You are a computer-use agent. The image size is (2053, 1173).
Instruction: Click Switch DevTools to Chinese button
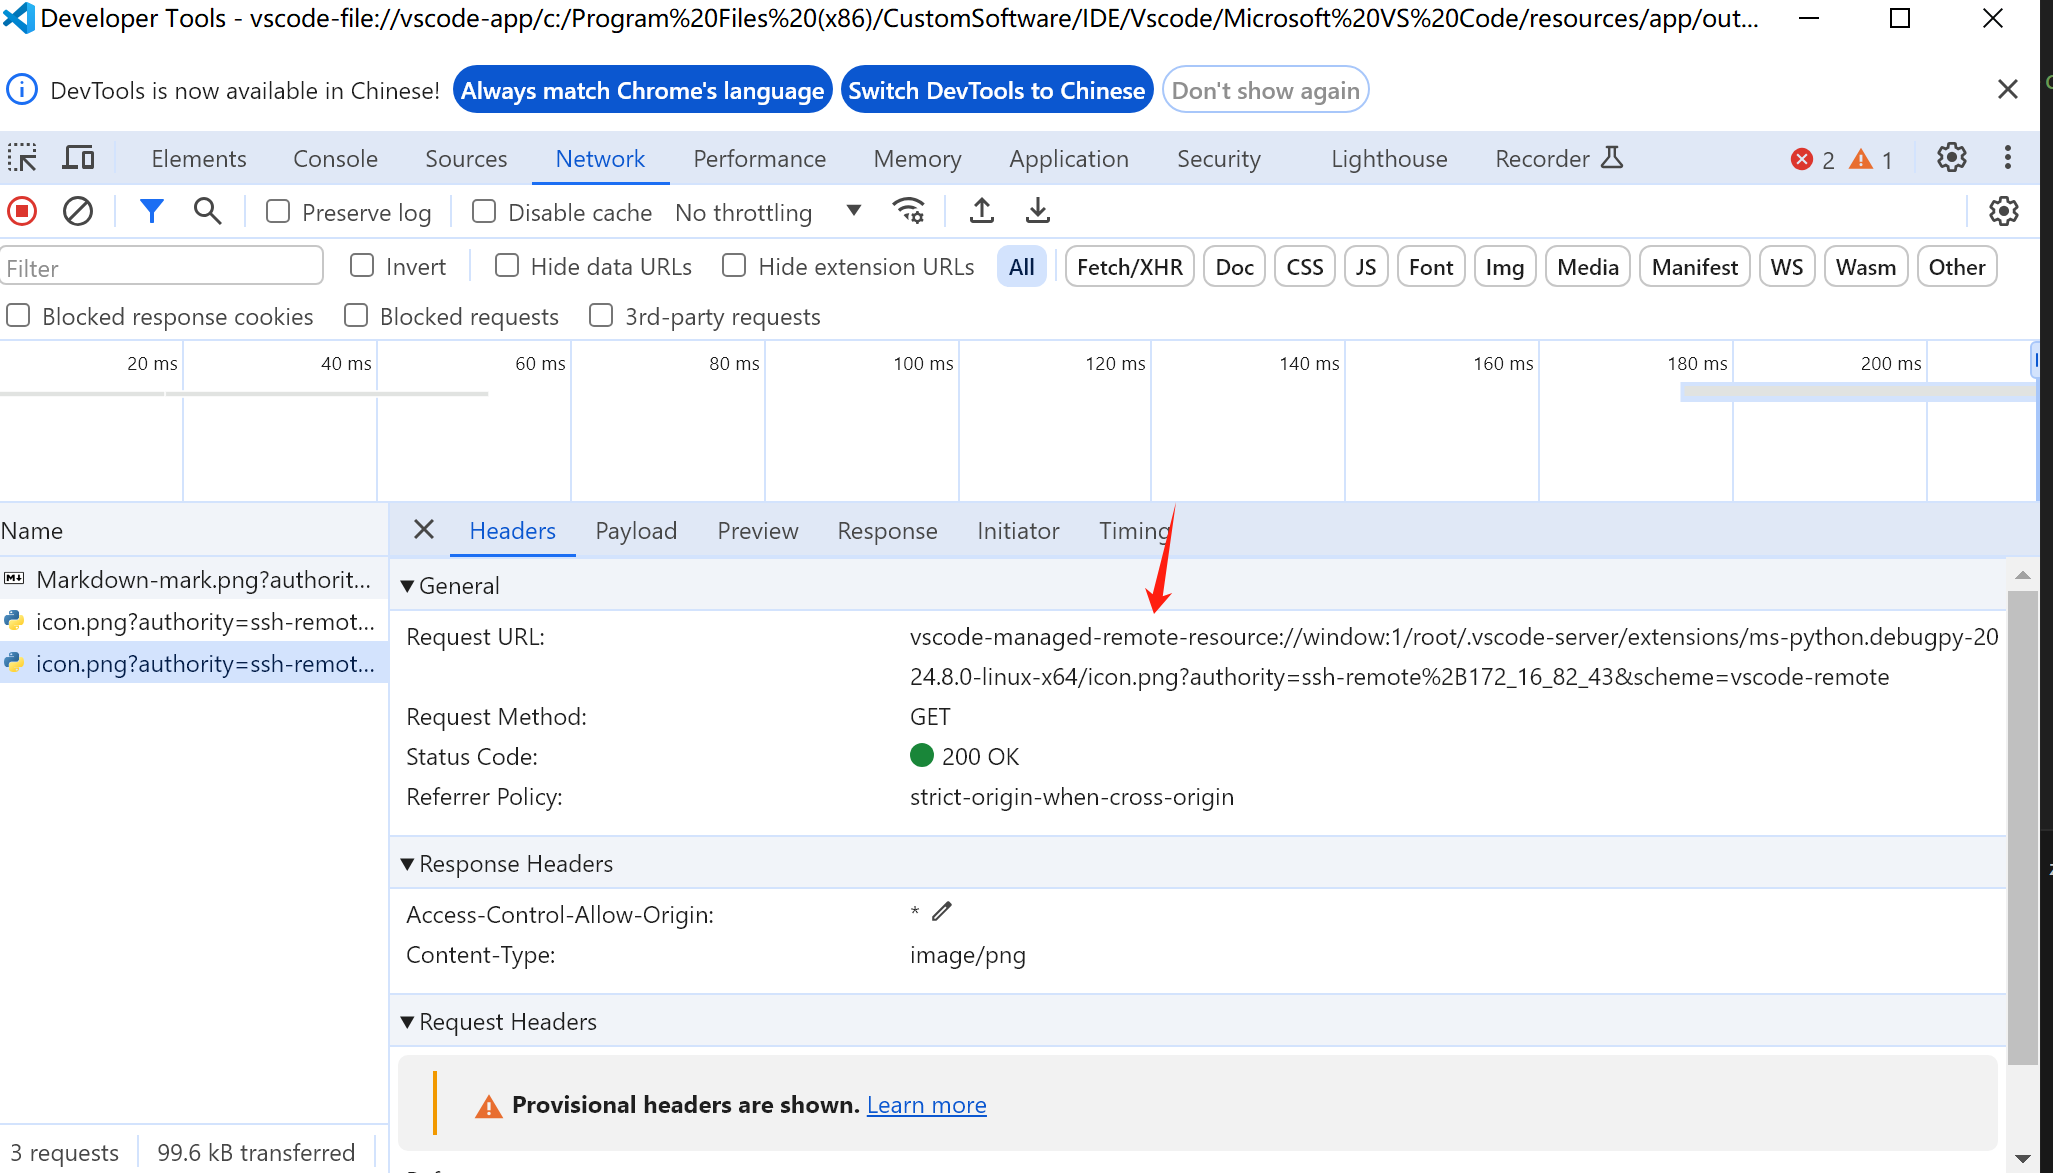click(x=996, y=91)
